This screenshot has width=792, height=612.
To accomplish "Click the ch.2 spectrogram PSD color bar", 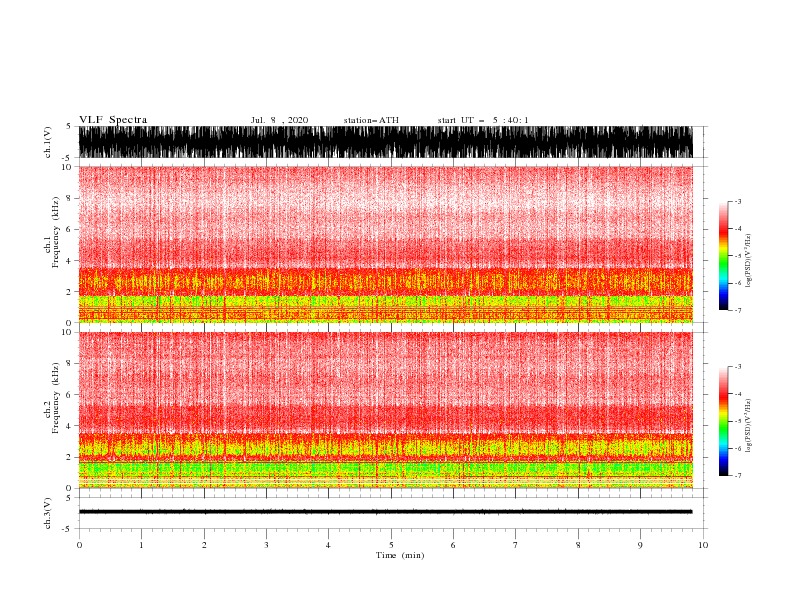I will tap(724, 421).
